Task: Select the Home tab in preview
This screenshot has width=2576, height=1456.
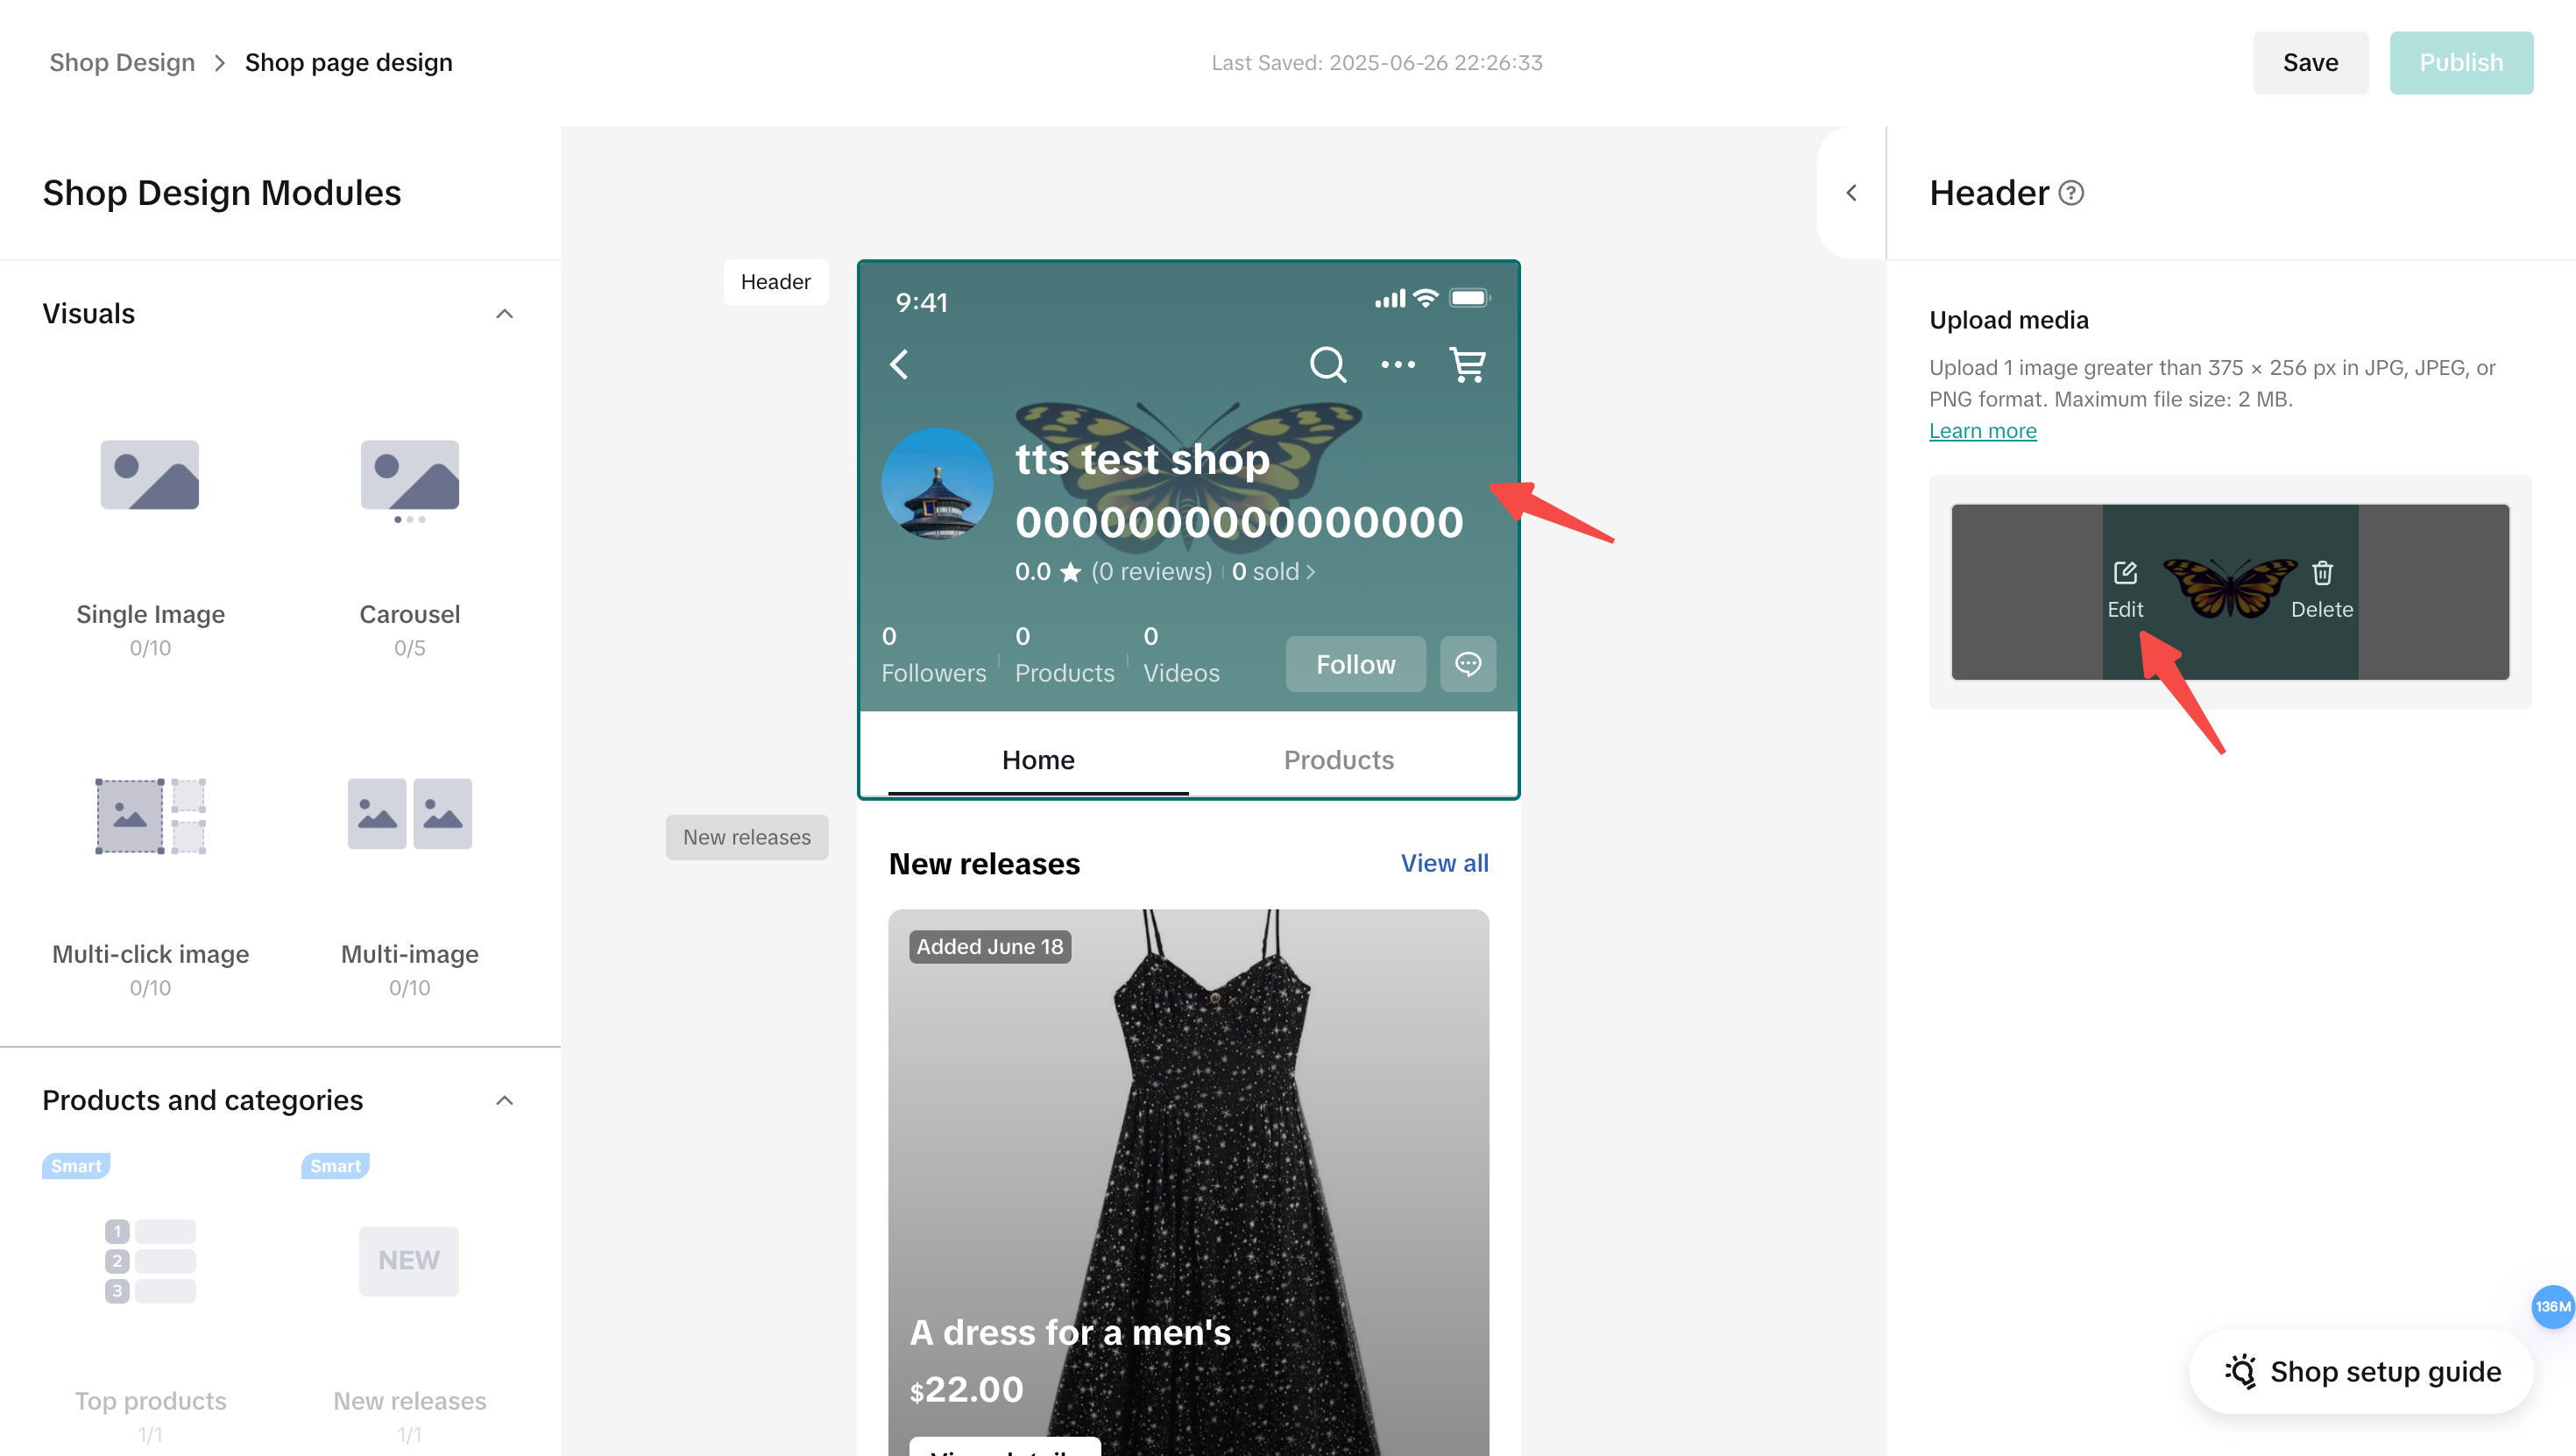Action: click(1038, 760)
